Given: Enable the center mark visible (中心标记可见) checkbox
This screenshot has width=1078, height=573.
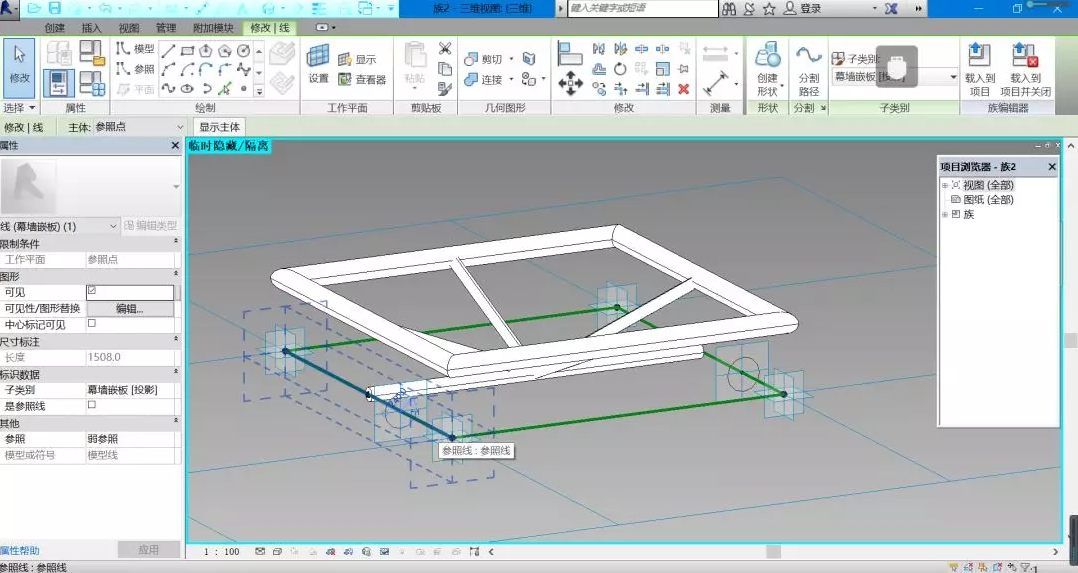Looking at the screenshot, I should [x=92, y=324].
